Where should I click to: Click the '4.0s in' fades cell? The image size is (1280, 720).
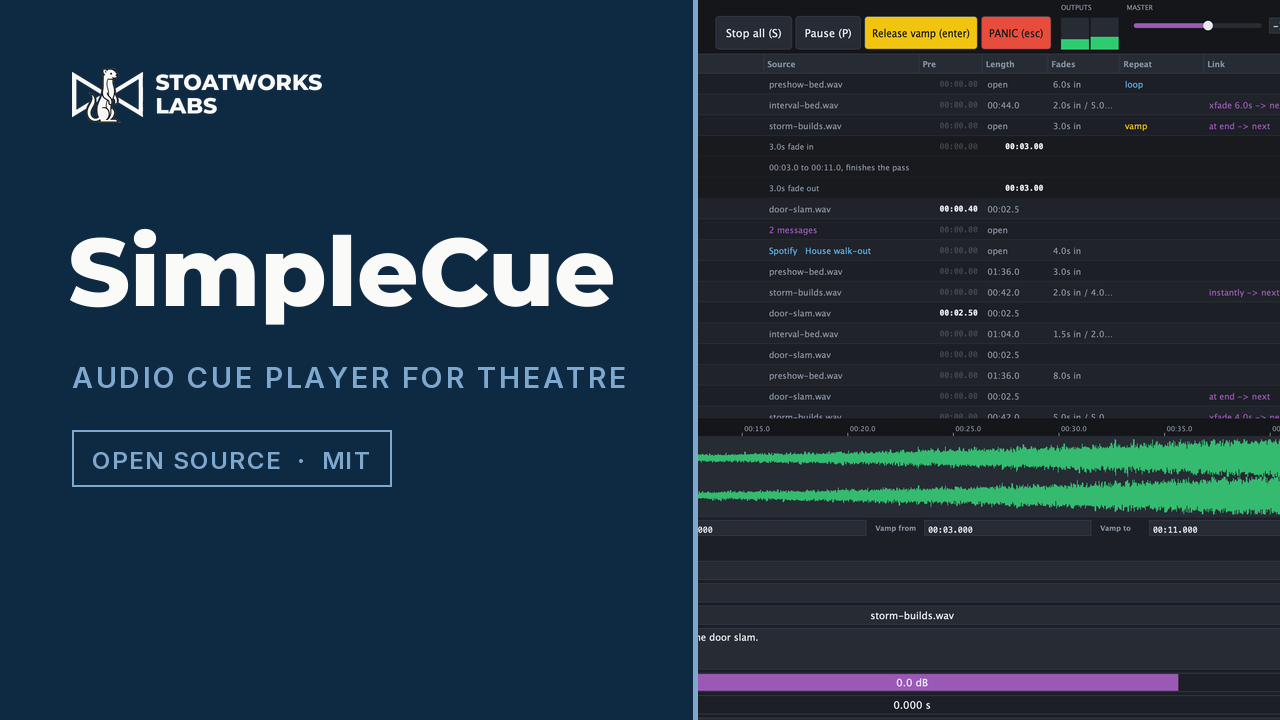(1067, 251)
